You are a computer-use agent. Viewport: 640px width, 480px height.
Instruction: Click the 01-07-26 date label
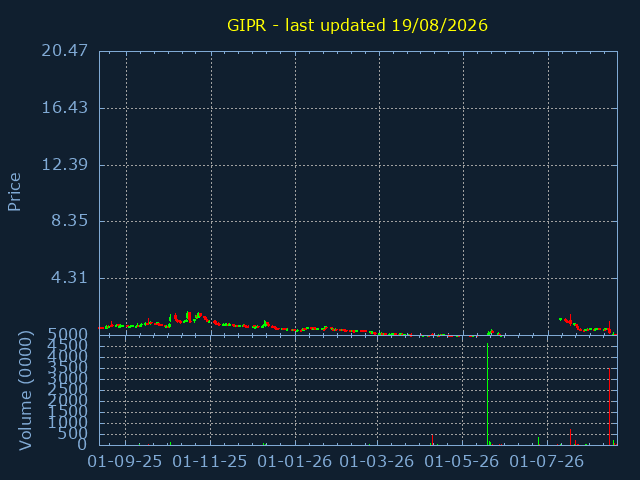pyautogui.click(x=547, y=462)
